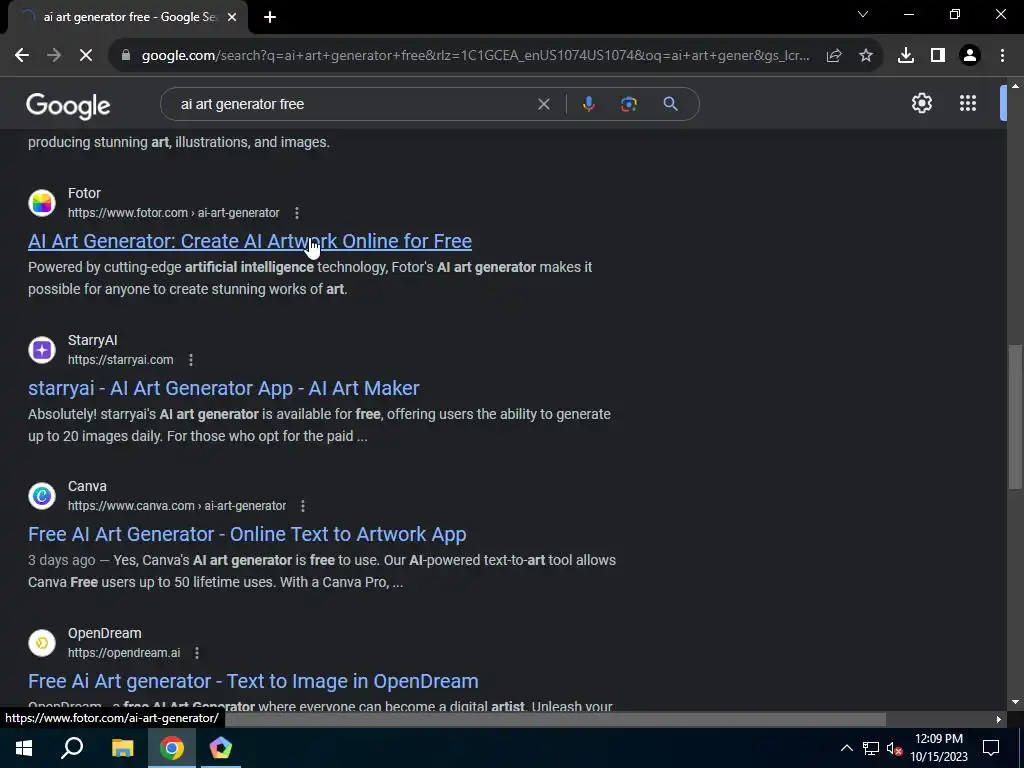Image resolution: width=1024 pixels, height=768 pixels.
Task: Click the 'StarryAI' site name
Action: click(x=93, y=340)
